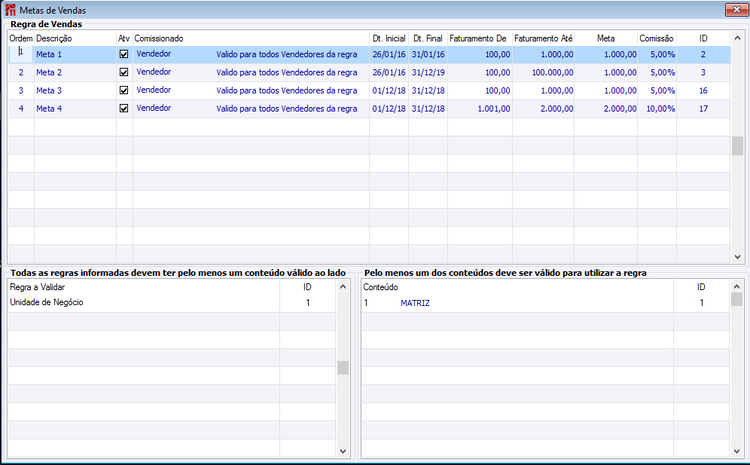The width and height of the screenshot is (750, 465).
Task: Close the Metas de Vendas window
Action: 737,10
